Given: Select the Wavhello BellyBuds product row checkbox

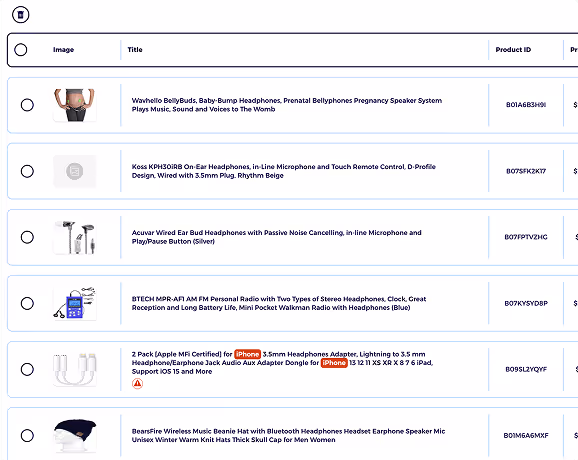Looking at the screenshot, I should tap(27, 105).
